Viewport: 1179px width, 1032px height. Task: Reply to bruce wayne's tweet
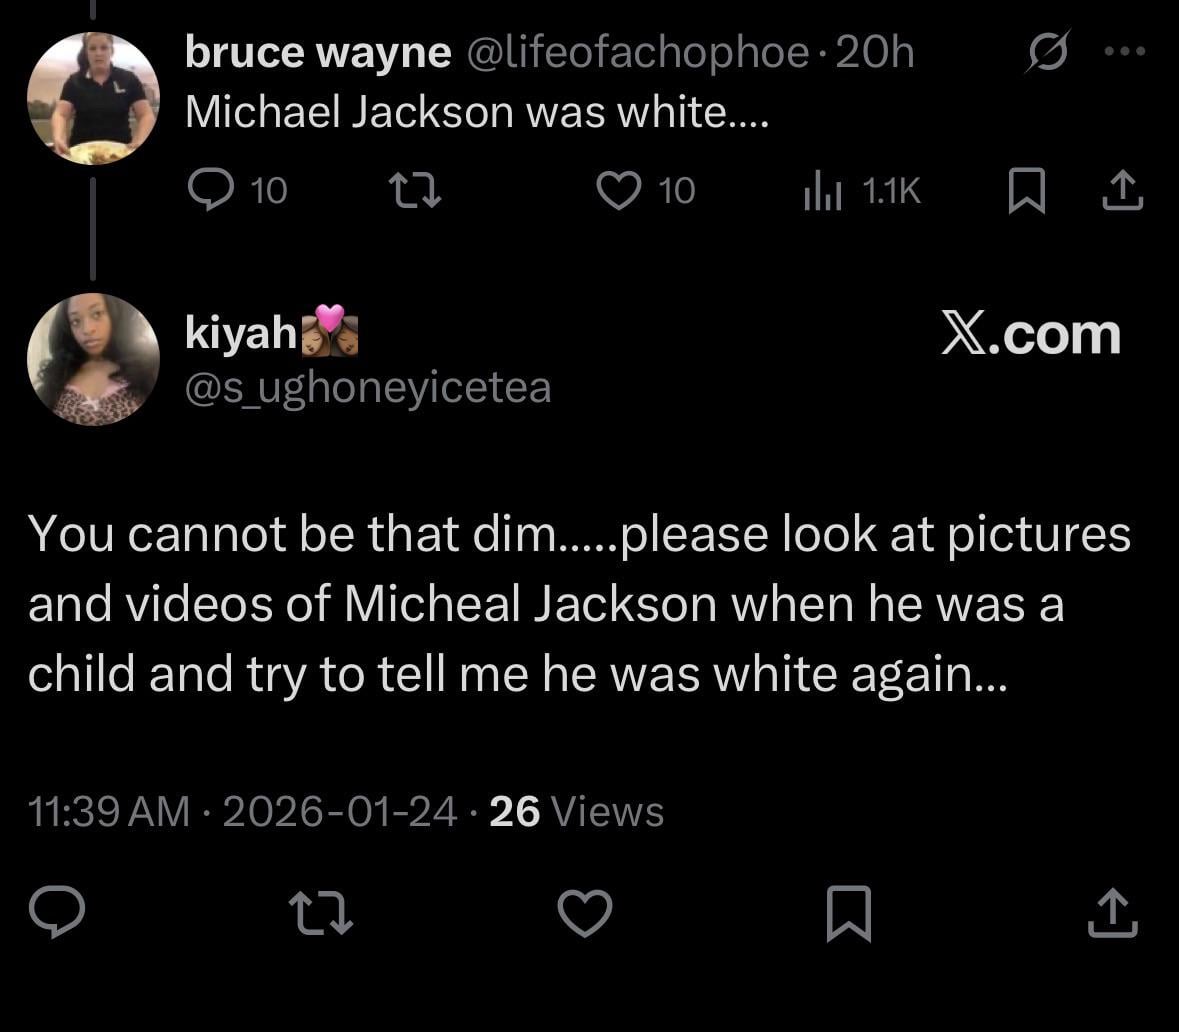[x=212, y=190]
